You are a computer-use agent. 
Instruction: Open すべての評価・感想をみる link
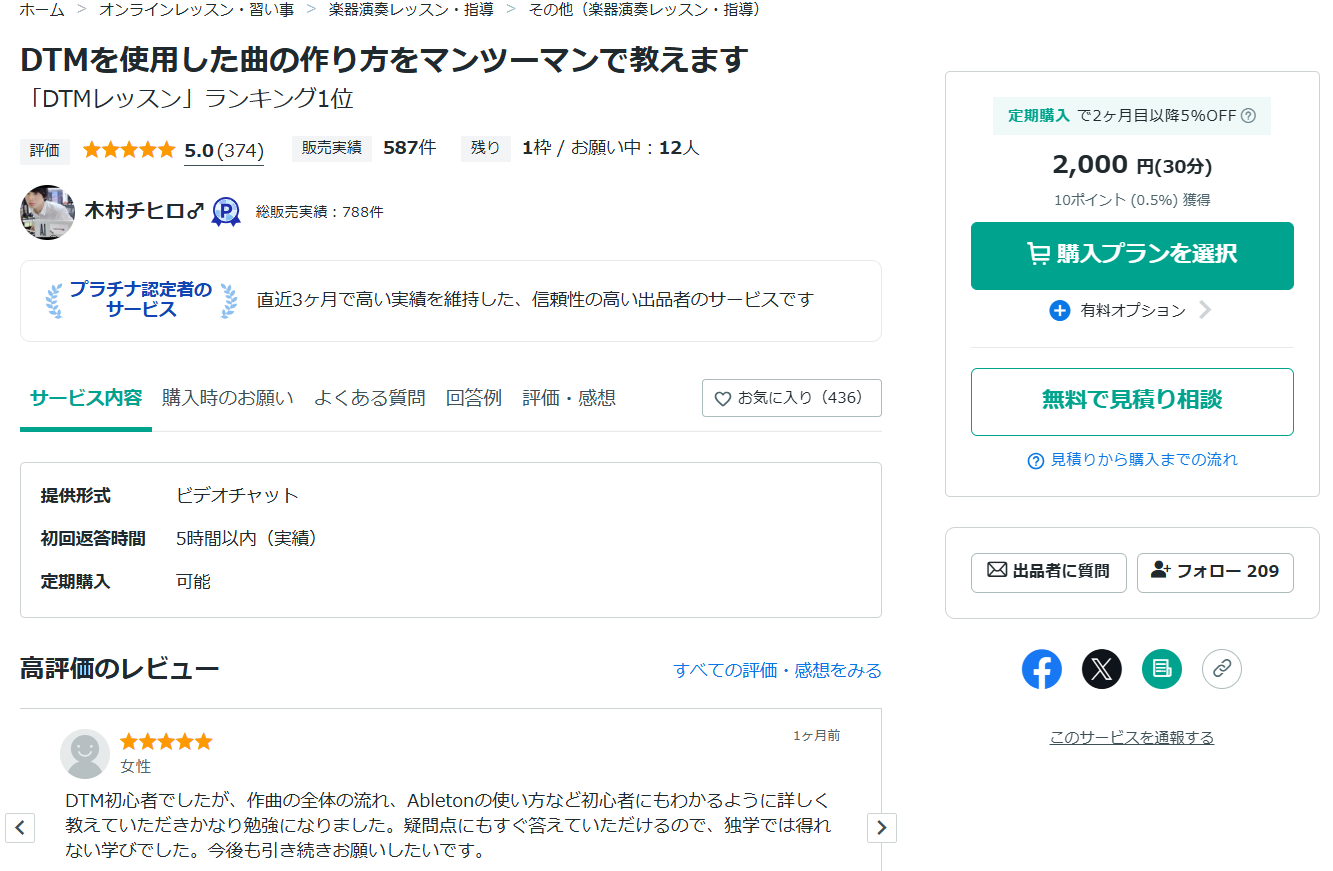(x=777, y=670)
